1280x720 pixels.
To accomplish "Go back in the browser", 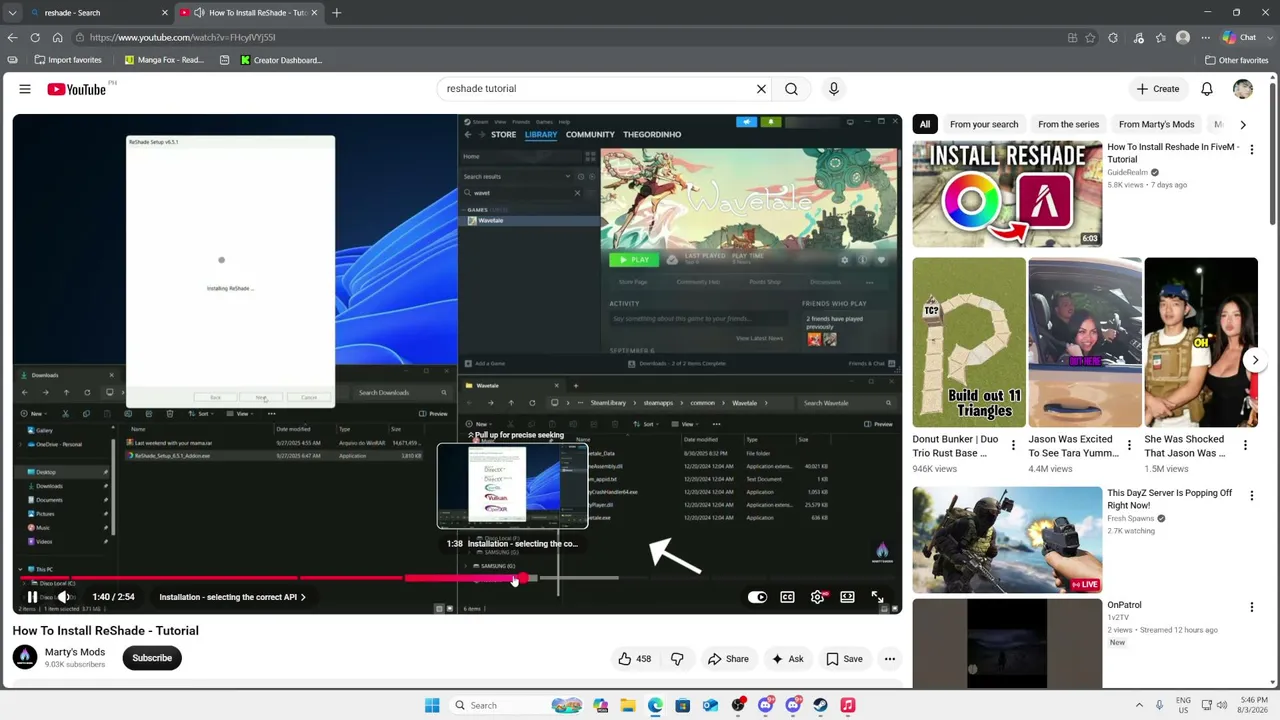I will pos(12,38).
